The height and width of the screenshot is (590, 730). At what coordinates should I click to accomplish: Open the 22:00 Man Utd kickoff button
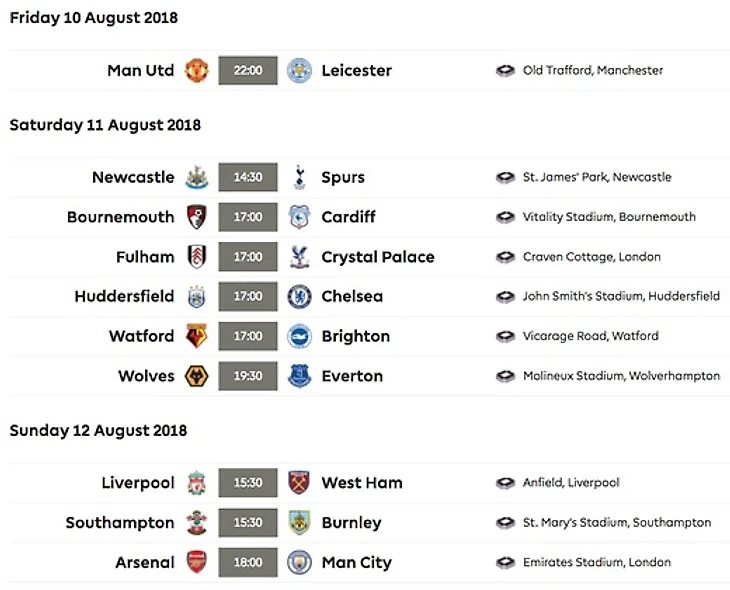[x=248, y=71]
